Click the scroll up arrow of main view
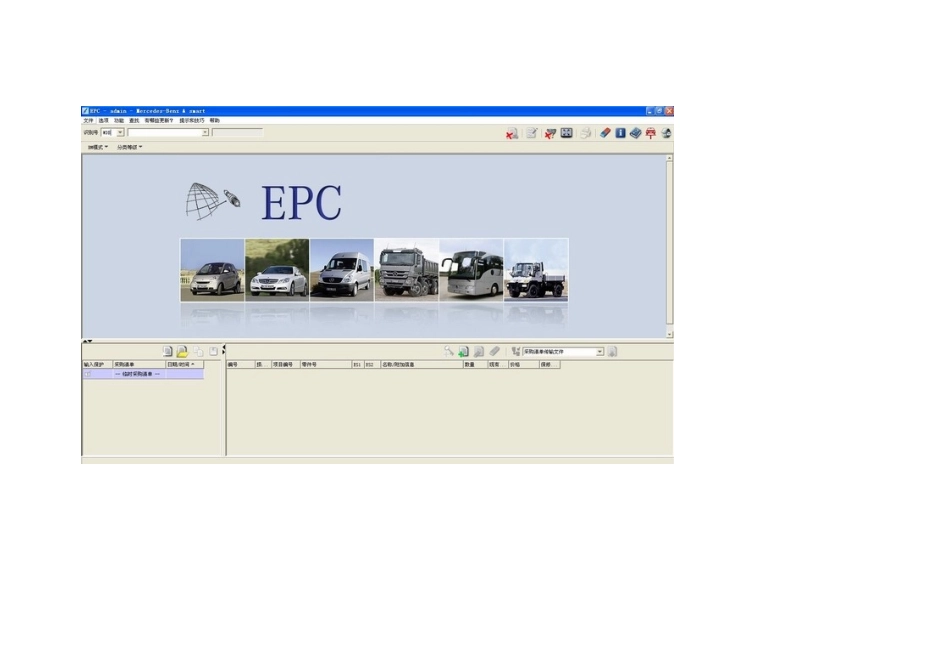The height and width of the screenshot is (672, 950). 669,158
